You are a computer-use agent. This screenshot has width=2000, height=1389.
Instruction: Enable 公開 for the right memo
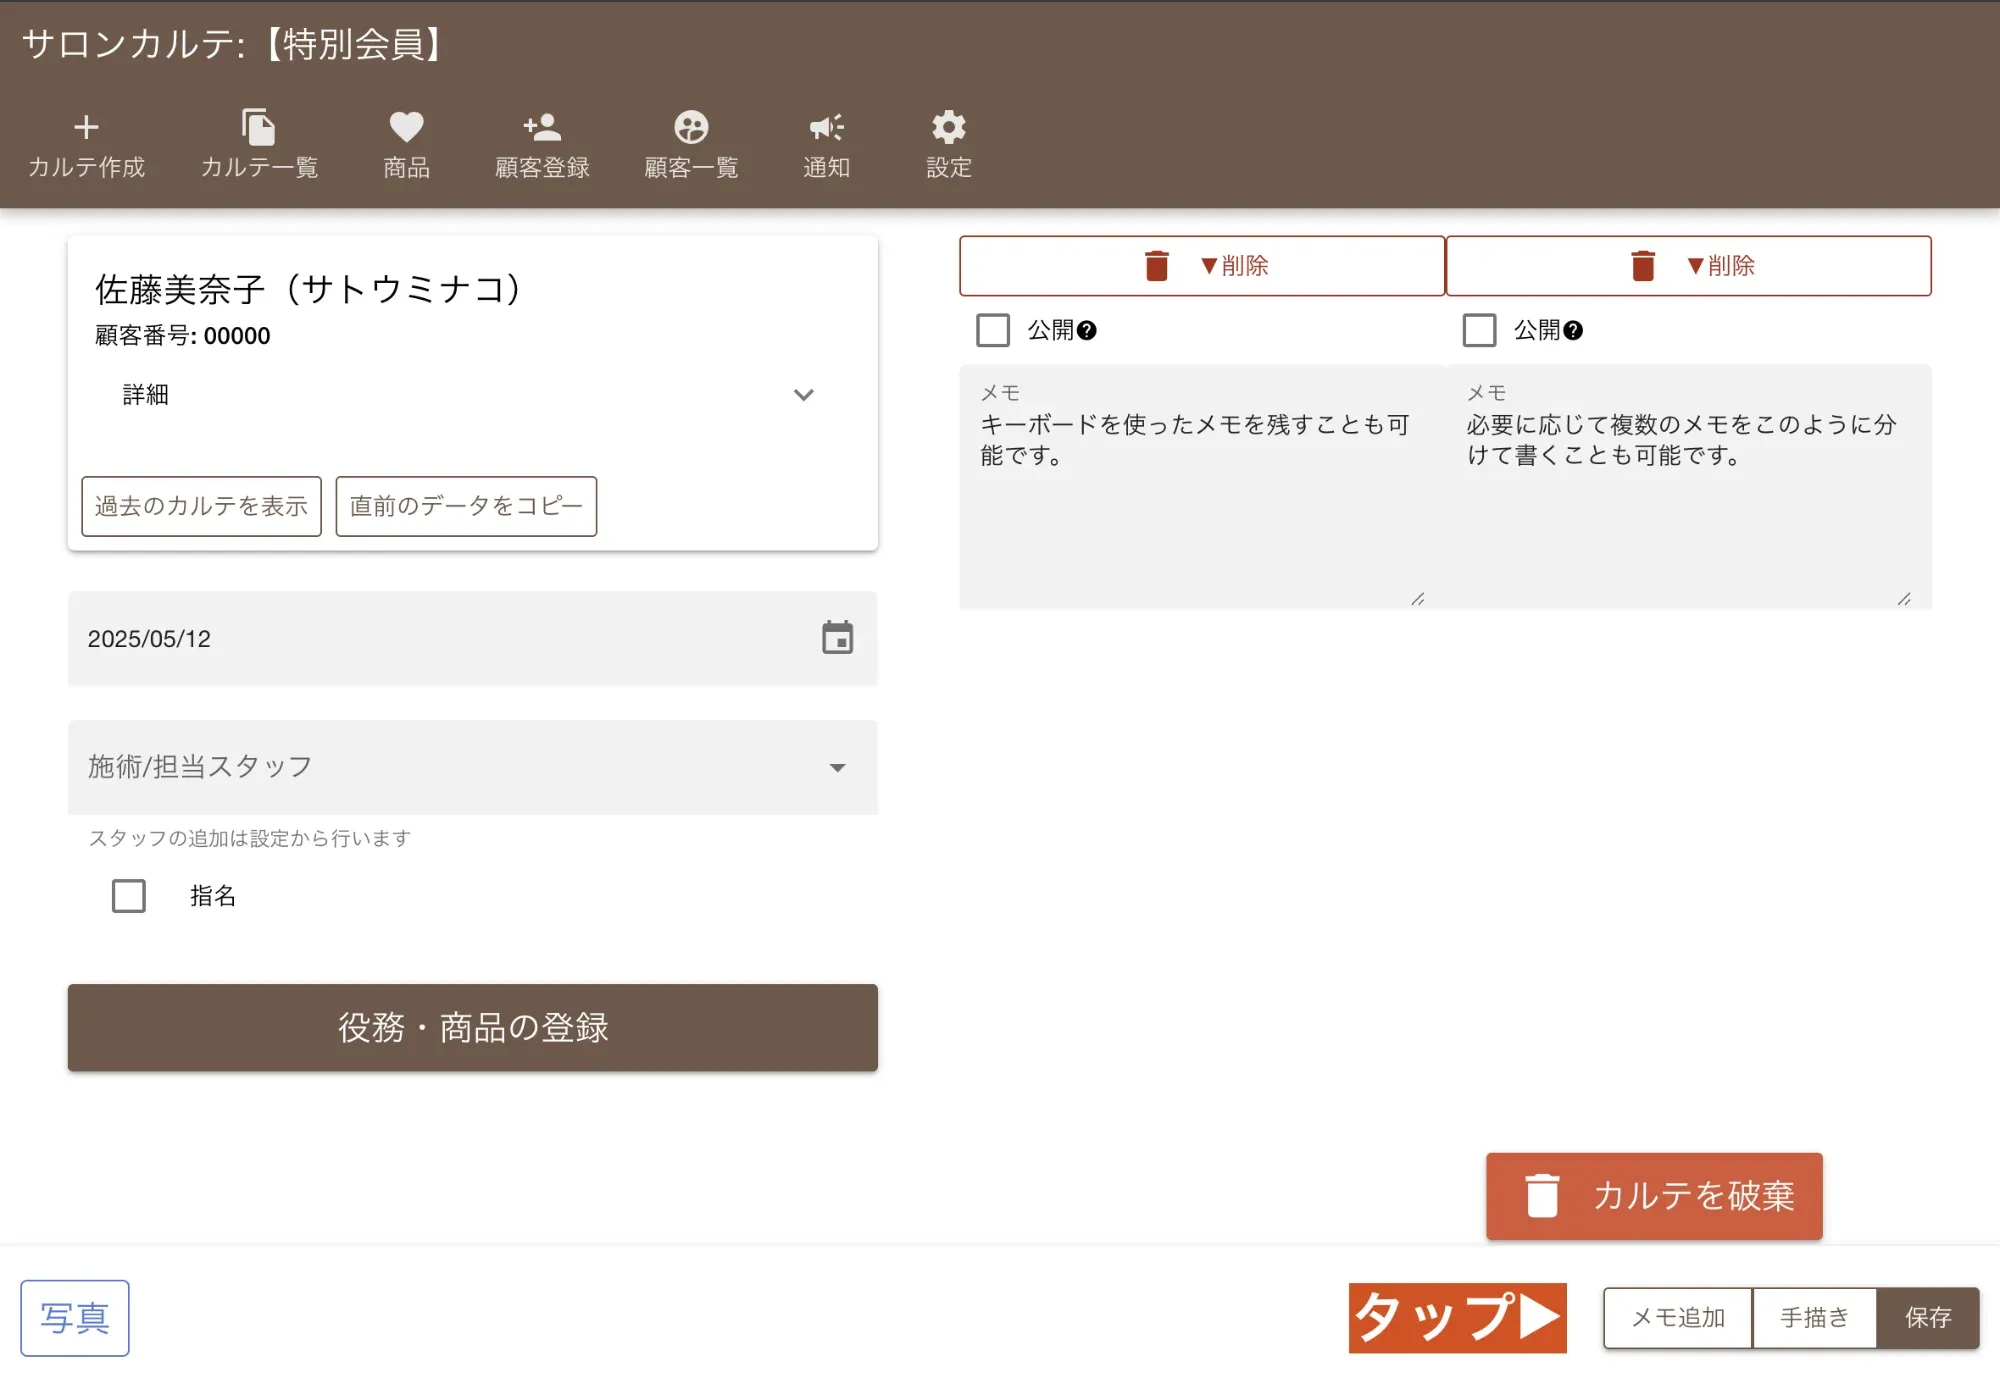1479,330
